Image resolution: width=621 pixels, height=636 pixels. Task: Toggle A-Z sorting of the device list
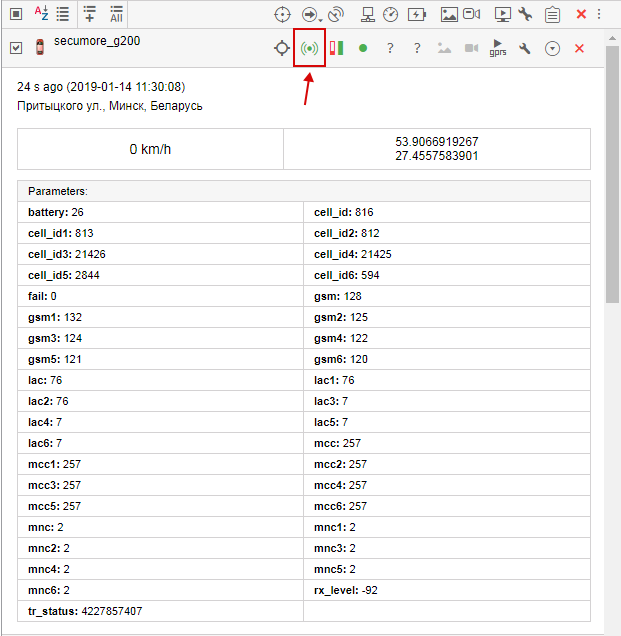[41, 14]
